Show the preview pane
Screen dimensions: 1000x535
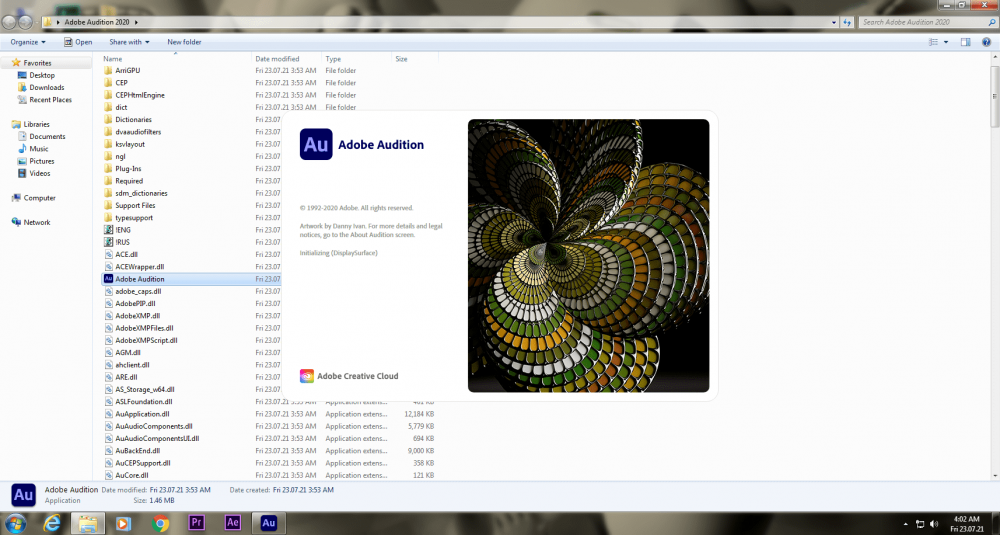pyautogui.click(x=966, y=42)
